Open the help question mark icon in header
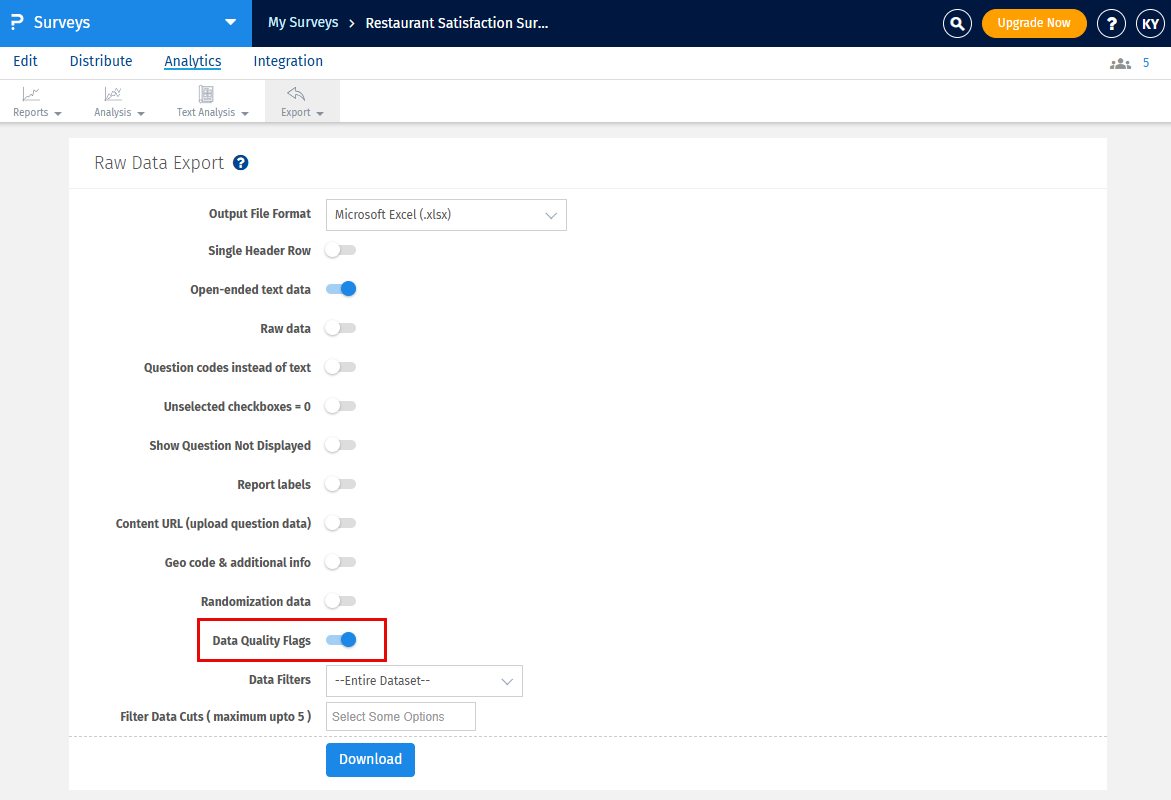 pos(1111,24)
